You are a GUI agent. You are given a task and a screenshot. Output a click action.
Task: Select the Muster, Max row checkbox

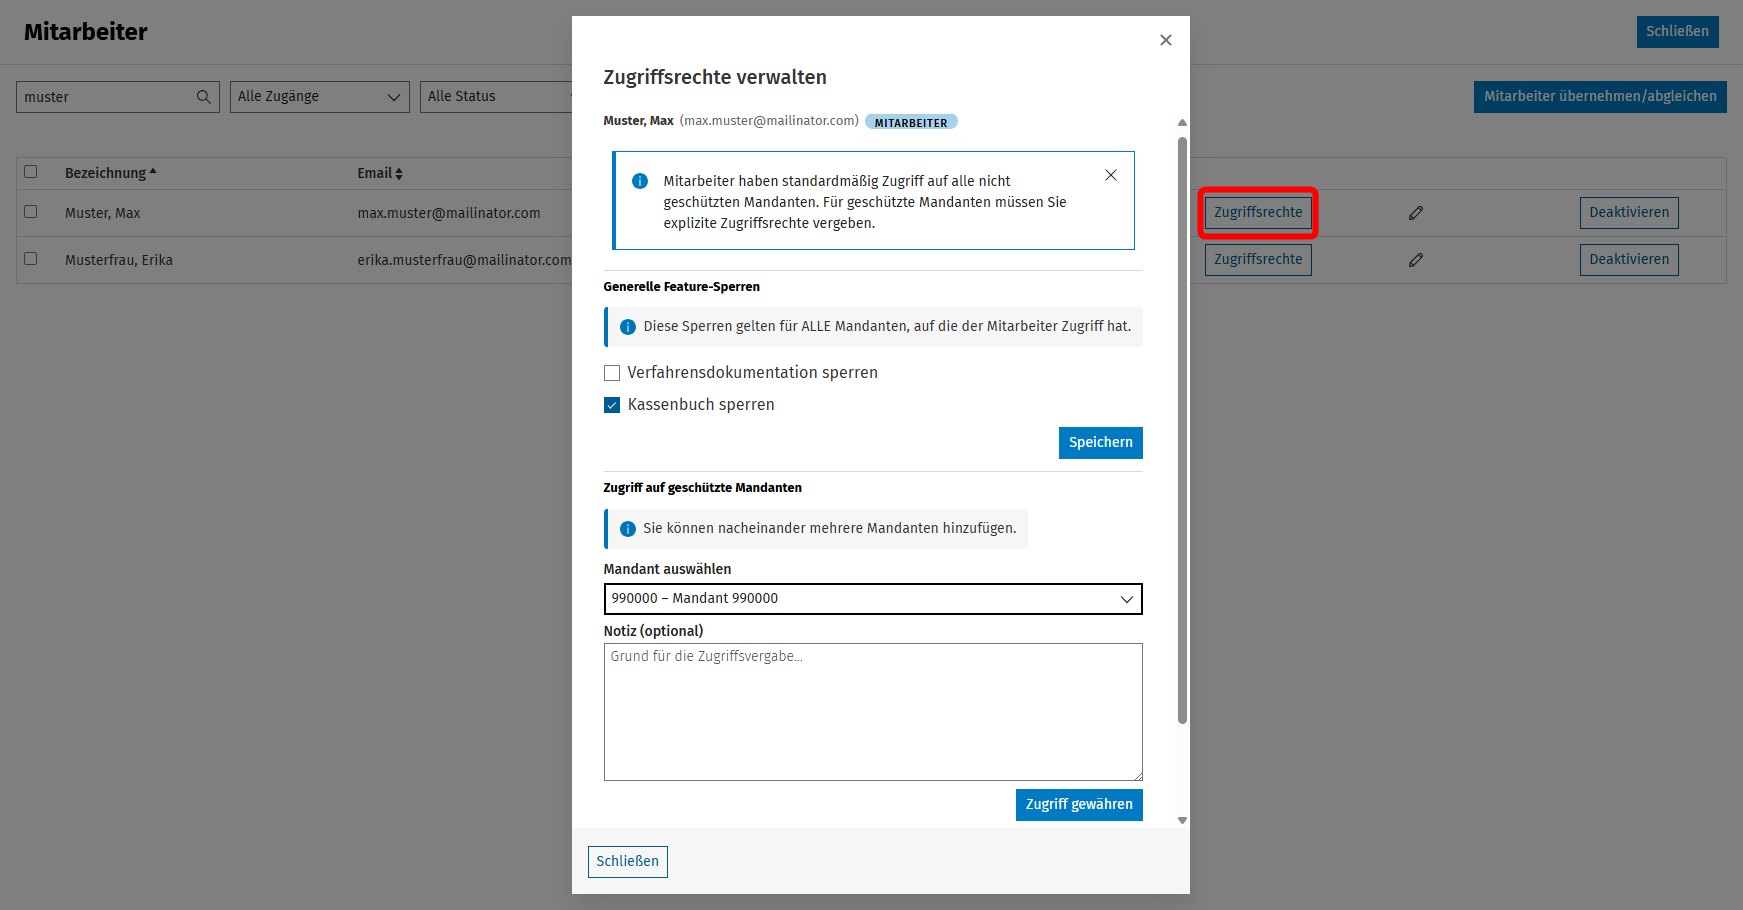click(31, 212)
